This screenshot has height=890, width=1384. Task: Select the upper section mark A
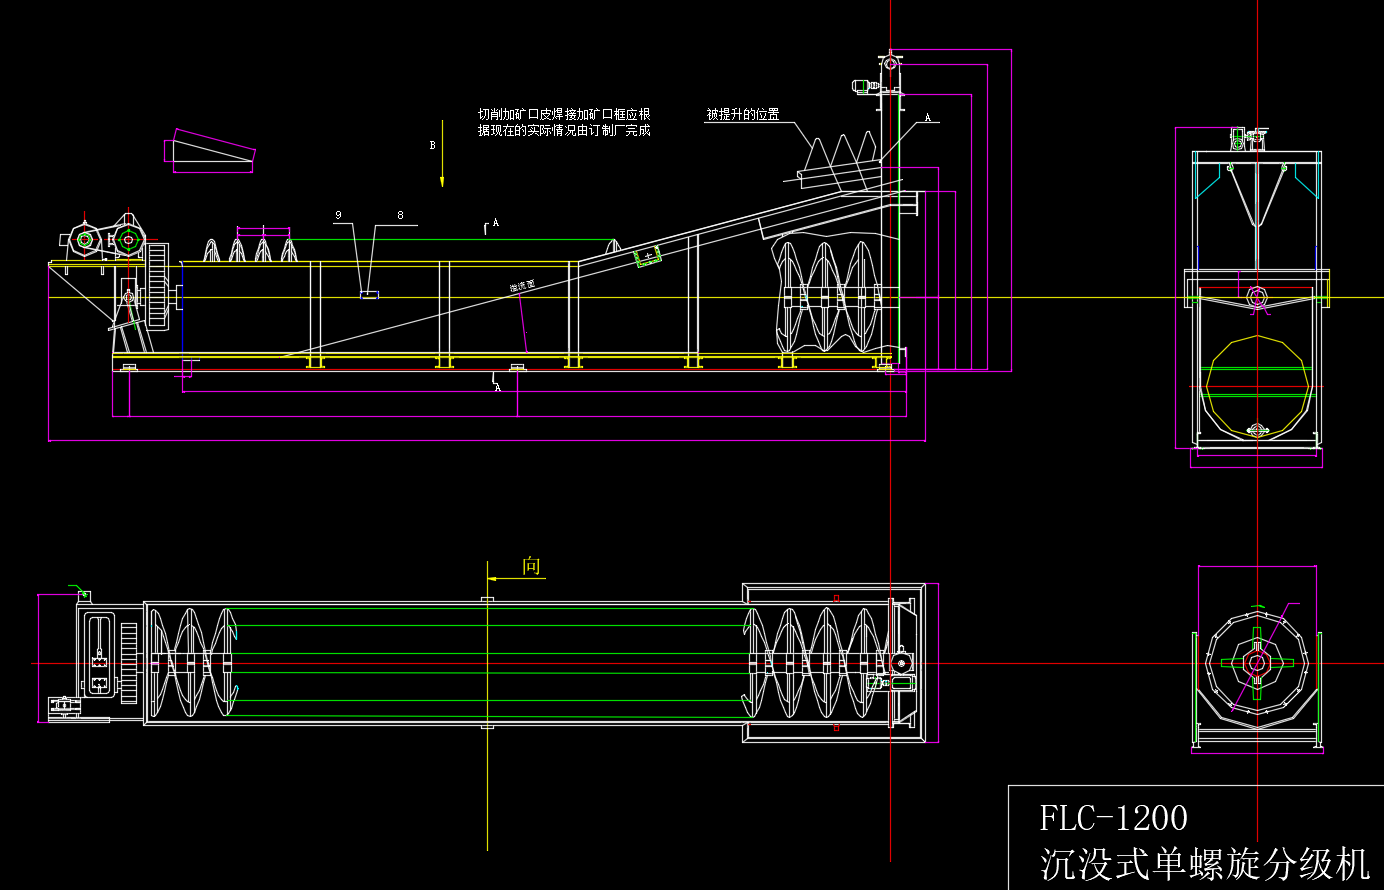[495, 223]
